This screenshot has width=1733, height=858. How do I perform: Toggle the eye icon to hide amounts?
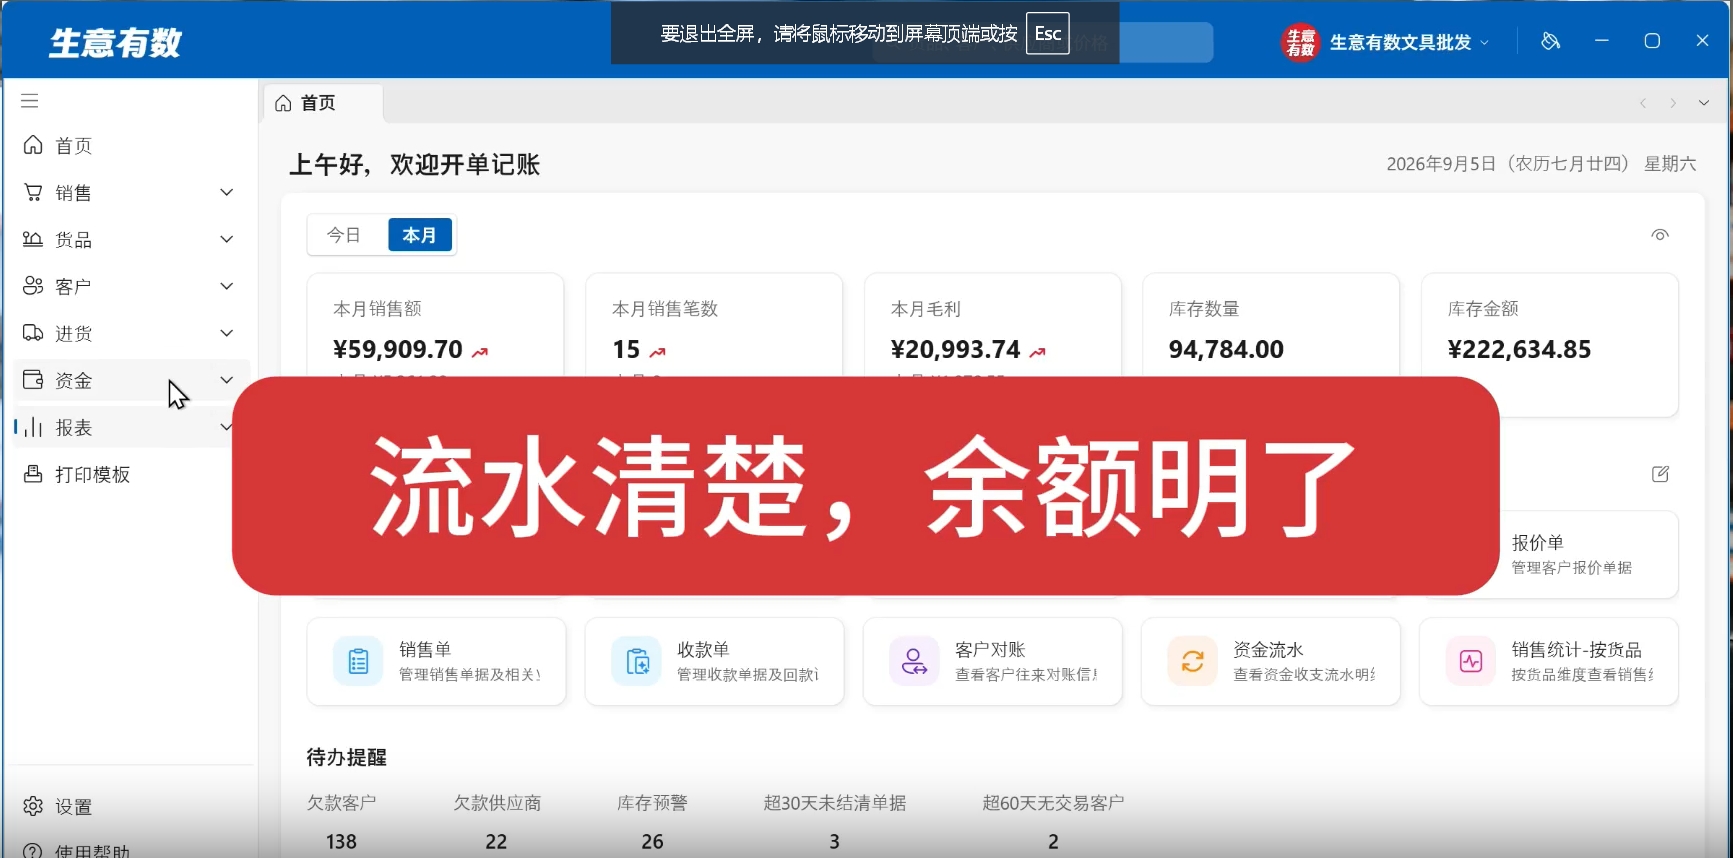(1660, 235)
